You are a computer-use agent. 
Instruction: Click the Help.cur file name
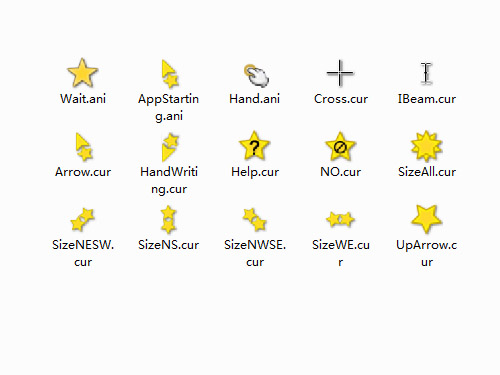pyautogui.click(x=255, y=172)
